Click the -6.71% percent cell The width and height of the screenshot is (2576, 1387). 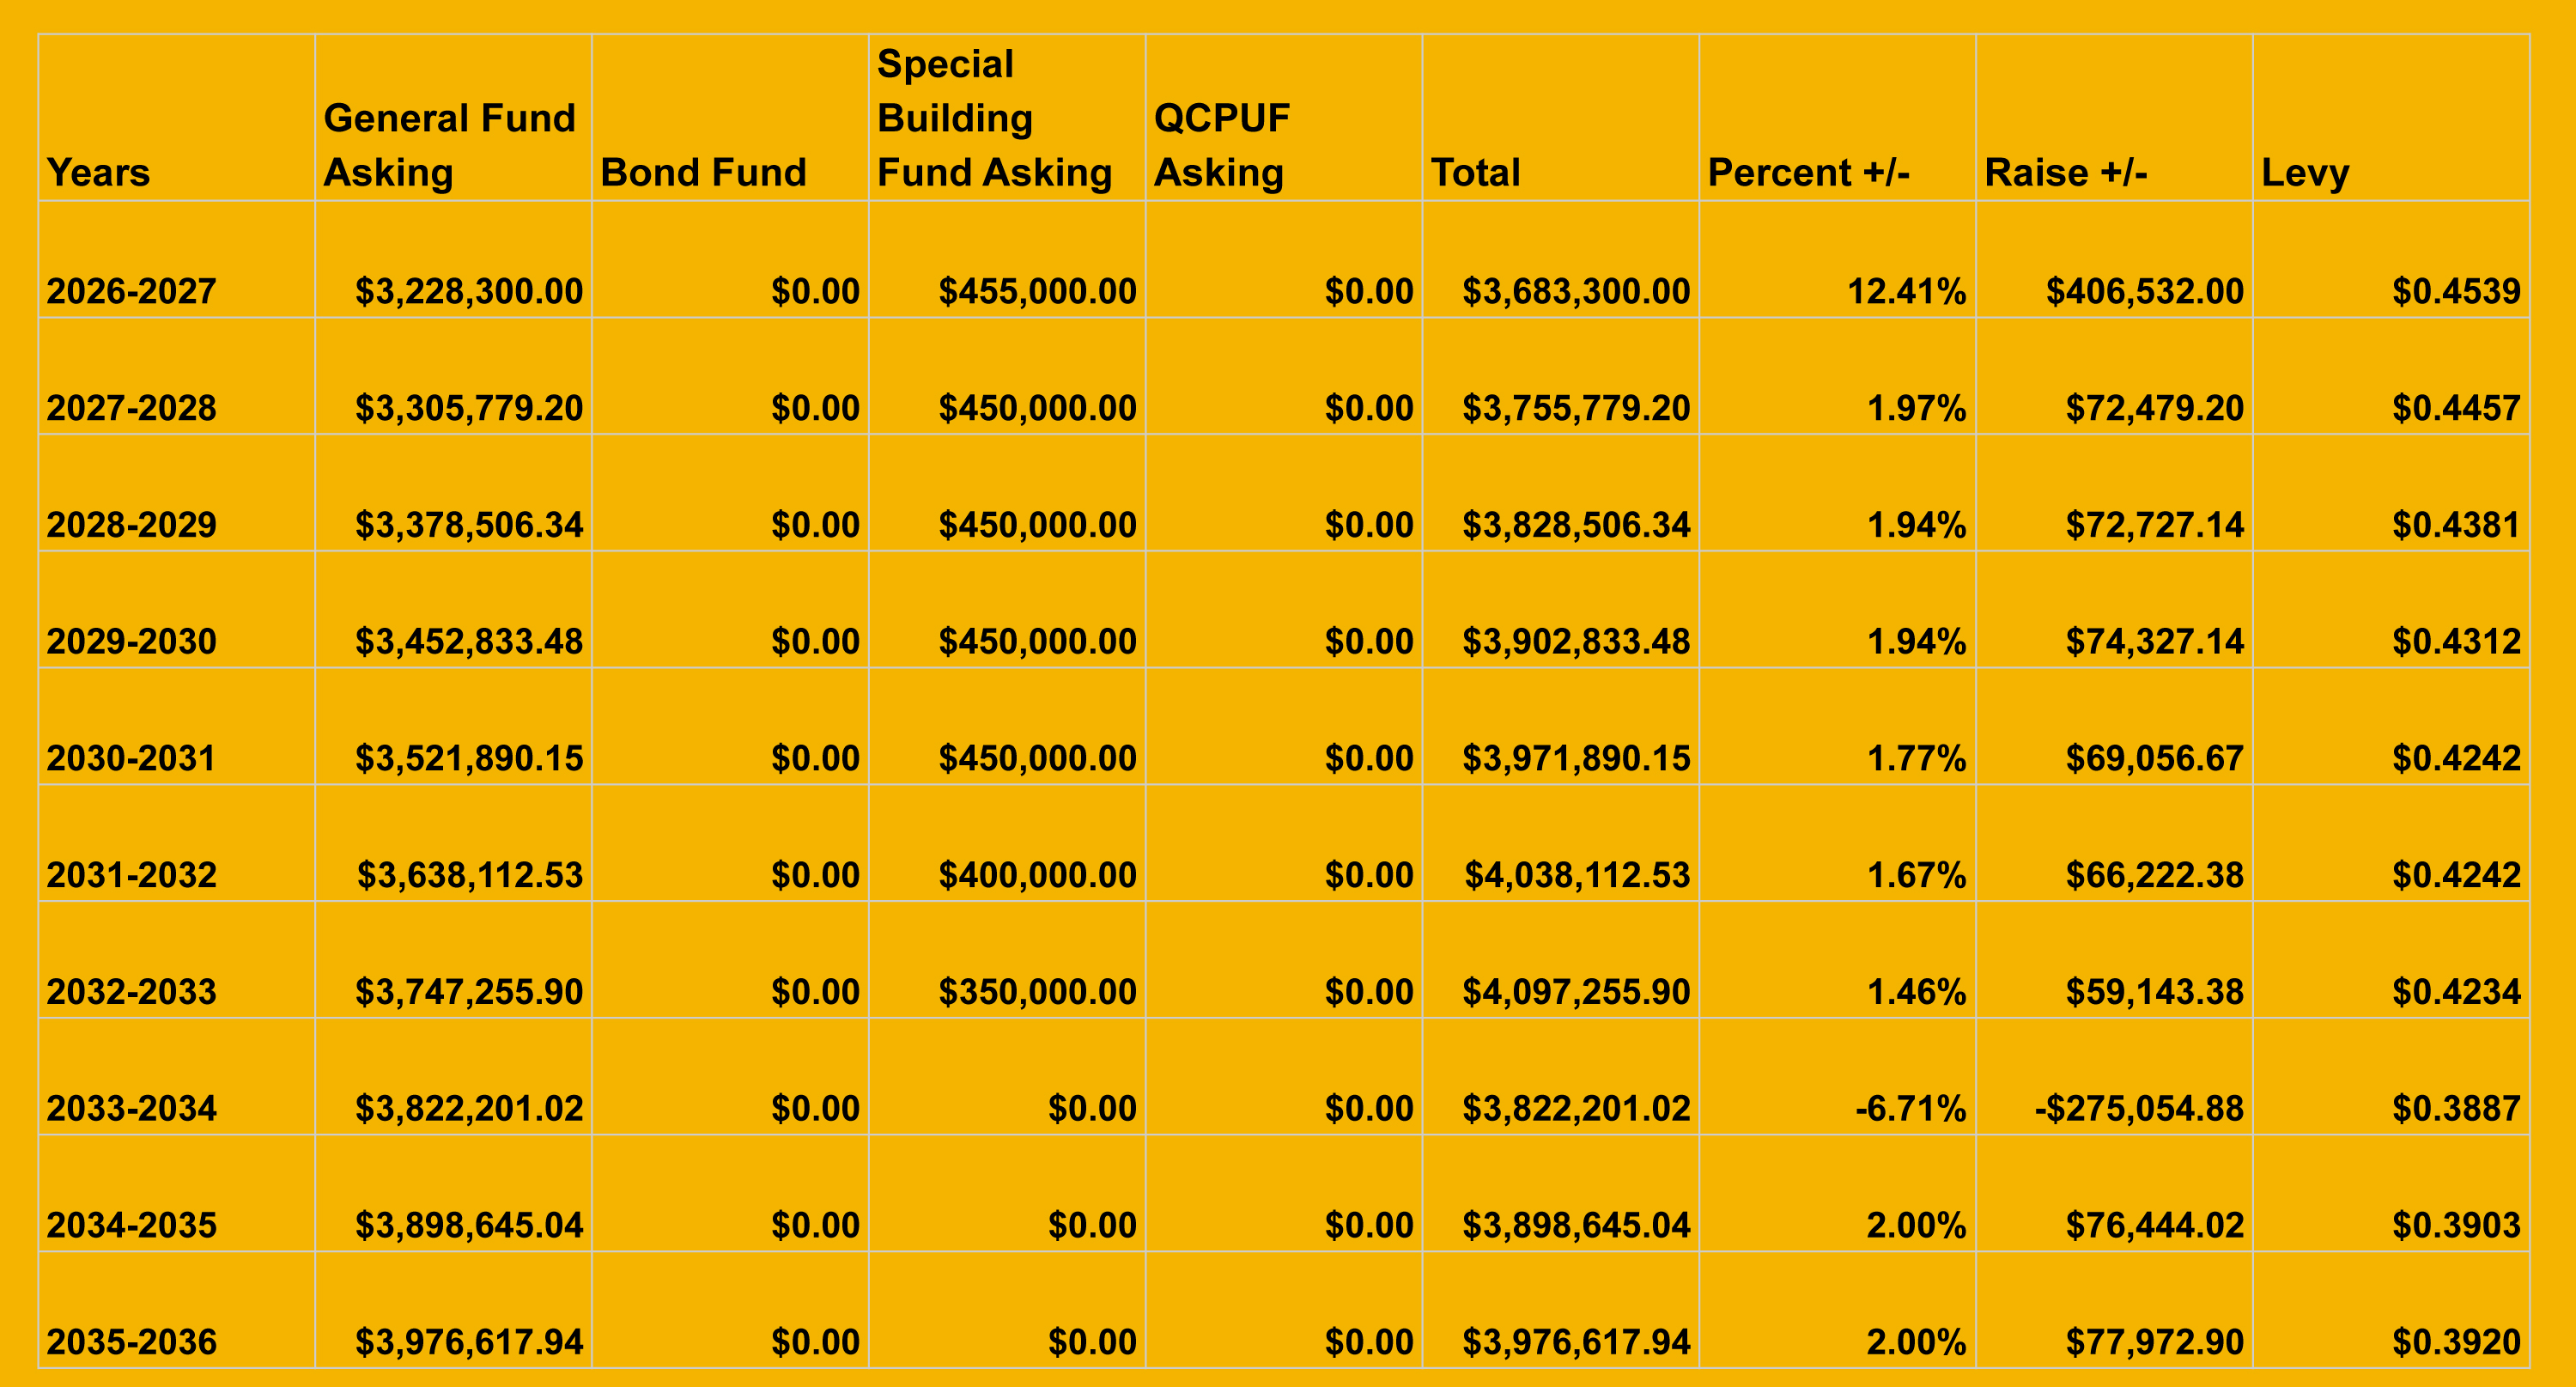(x=1838, y=1076)
